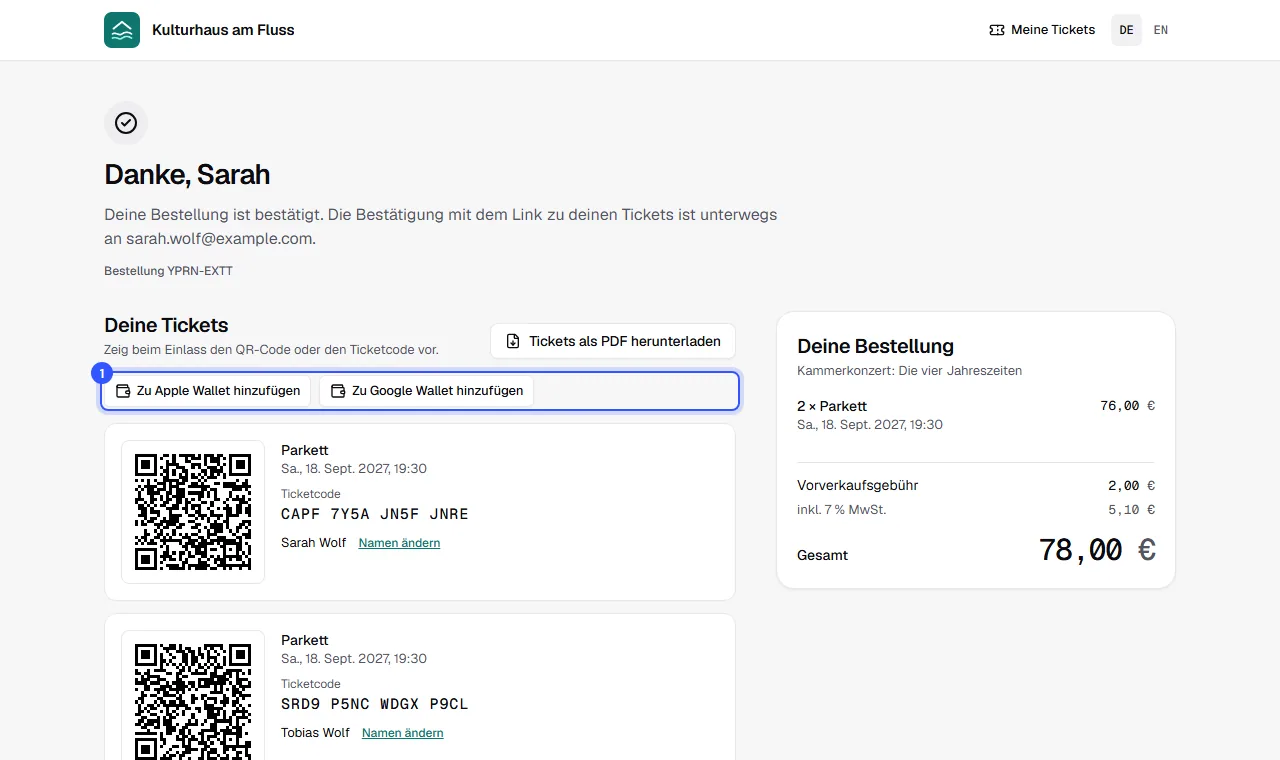
Task: Open the Kulturhaus am Fluss home link
Action: (x=199, y=30)
